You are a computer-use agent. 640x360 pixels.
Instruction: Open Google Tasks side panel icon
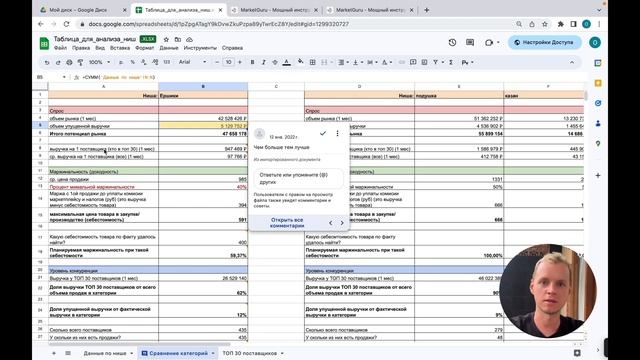click(x=598, y=103)
